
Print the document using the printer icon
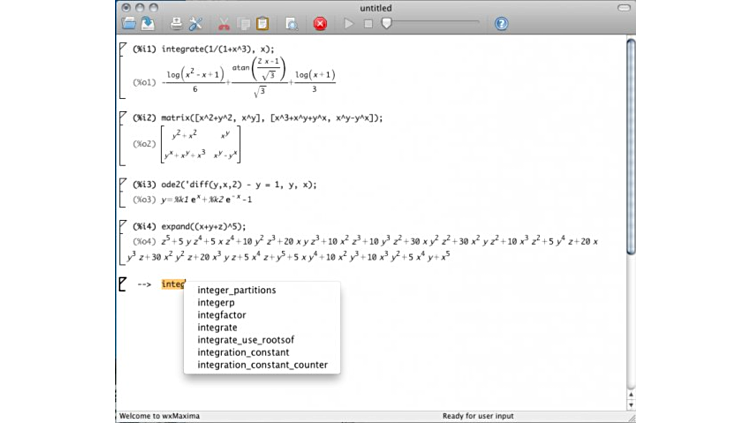[176, 23]
